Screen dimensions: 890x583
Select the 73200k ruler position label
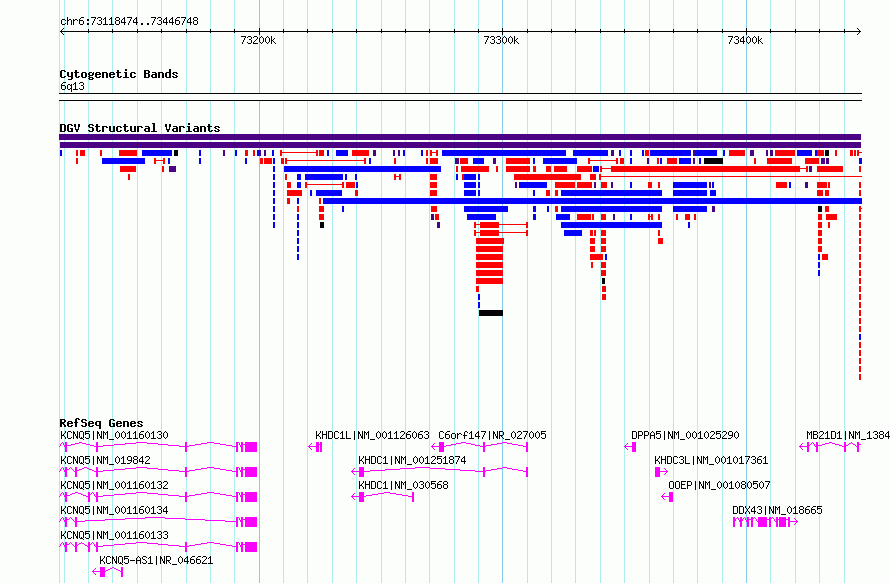(258, 40)
